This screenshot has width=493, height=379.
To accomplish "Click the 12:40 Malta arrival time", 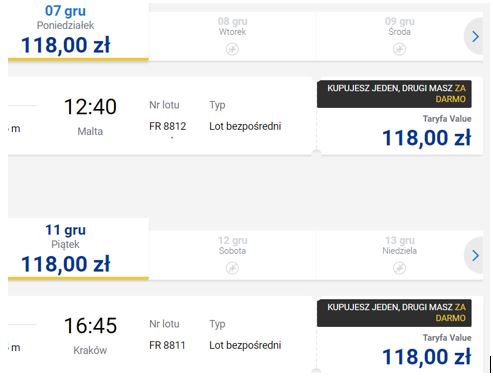I will pos(90,107).
